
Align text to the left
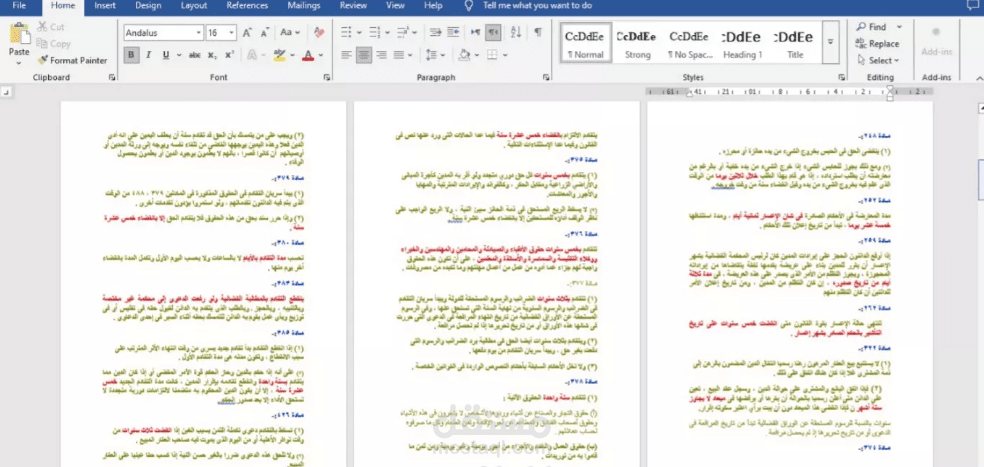pyautogui.click(x=345, y=55)
